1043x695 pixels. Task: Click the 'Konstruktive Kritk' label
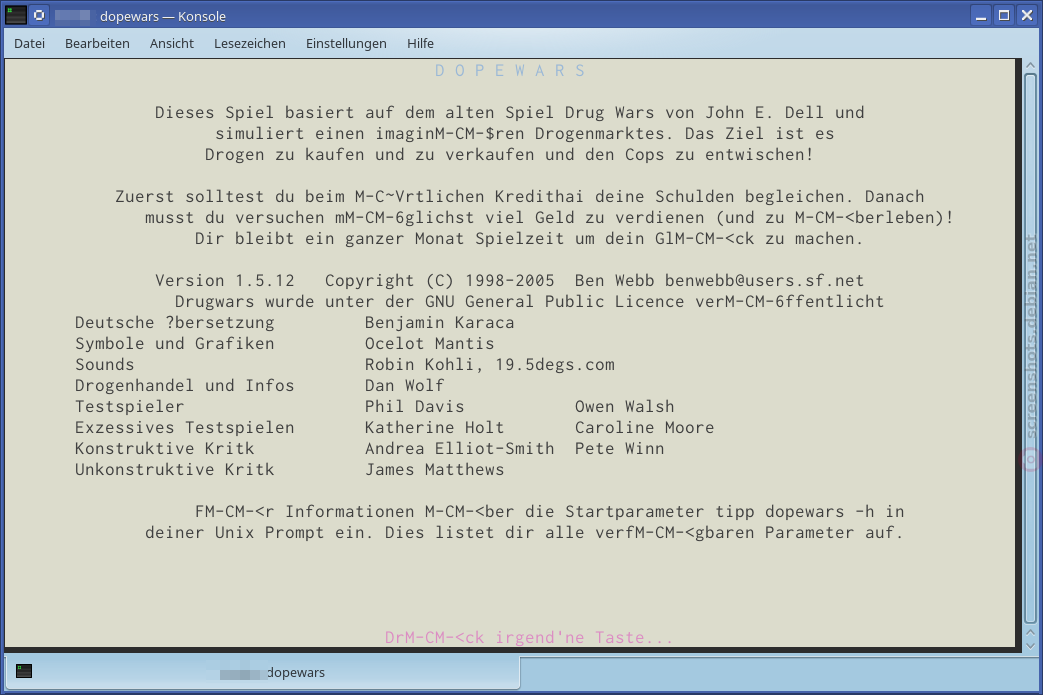point(164,449)
